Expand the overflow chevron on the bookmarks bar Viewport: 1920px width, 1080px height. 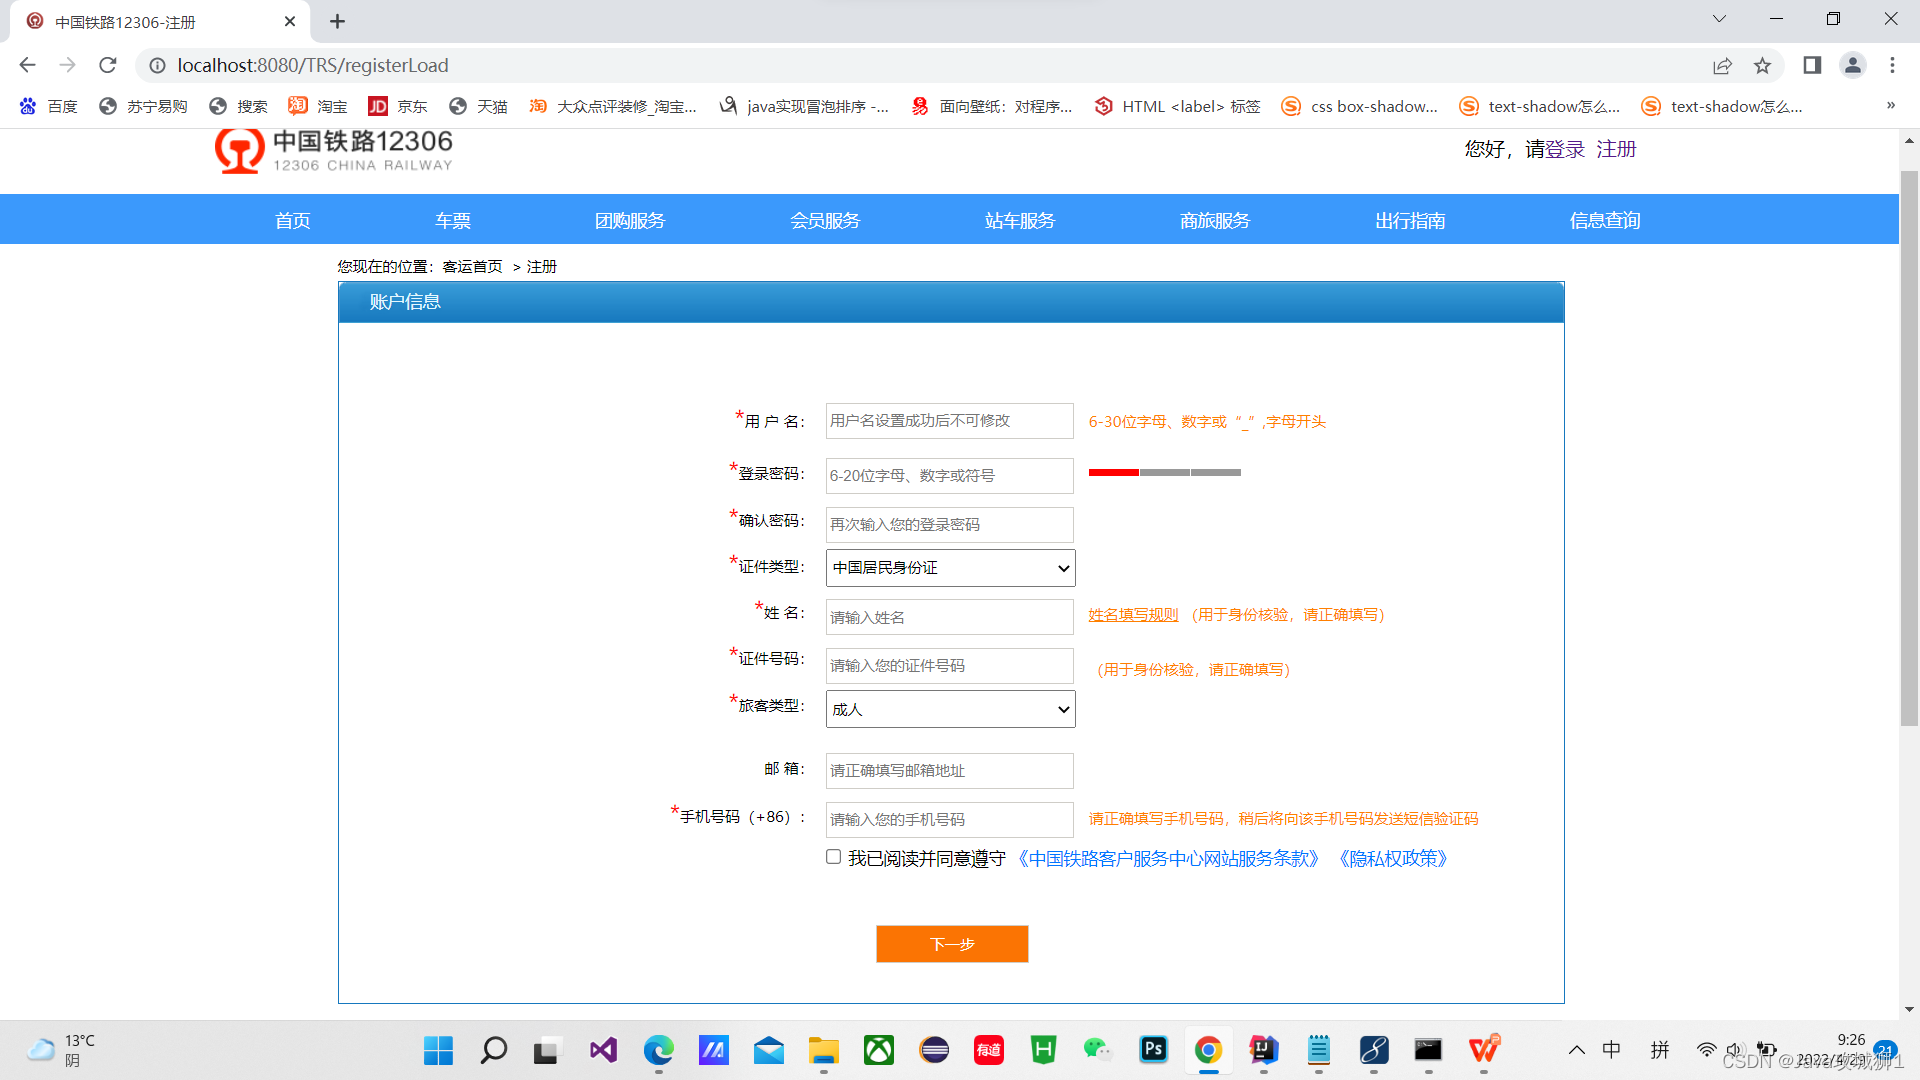click(x=1891, y=105)
